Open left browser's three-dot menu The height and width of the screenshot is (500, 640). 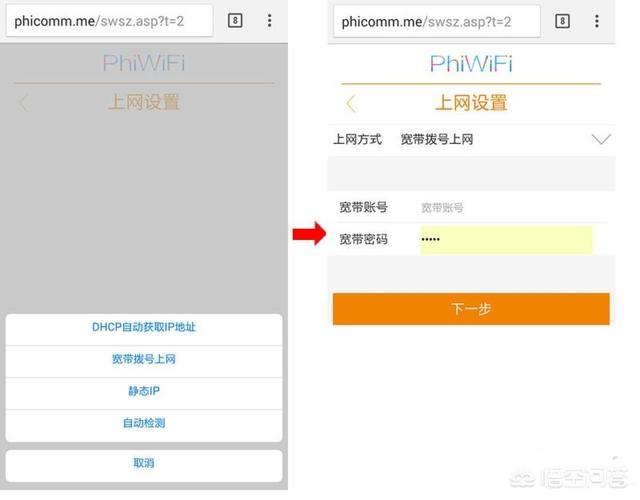(269, 20)
